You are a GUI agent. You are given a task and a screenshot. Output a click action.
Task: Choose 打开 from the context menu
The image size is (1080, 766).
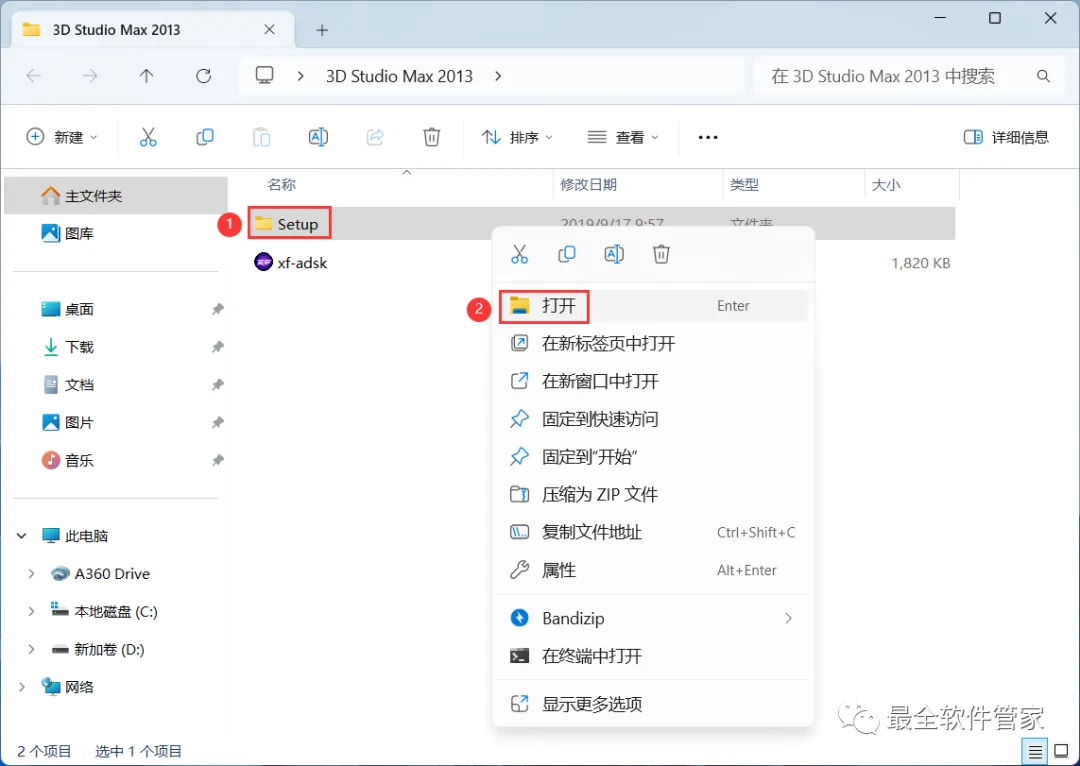(652, 306)
